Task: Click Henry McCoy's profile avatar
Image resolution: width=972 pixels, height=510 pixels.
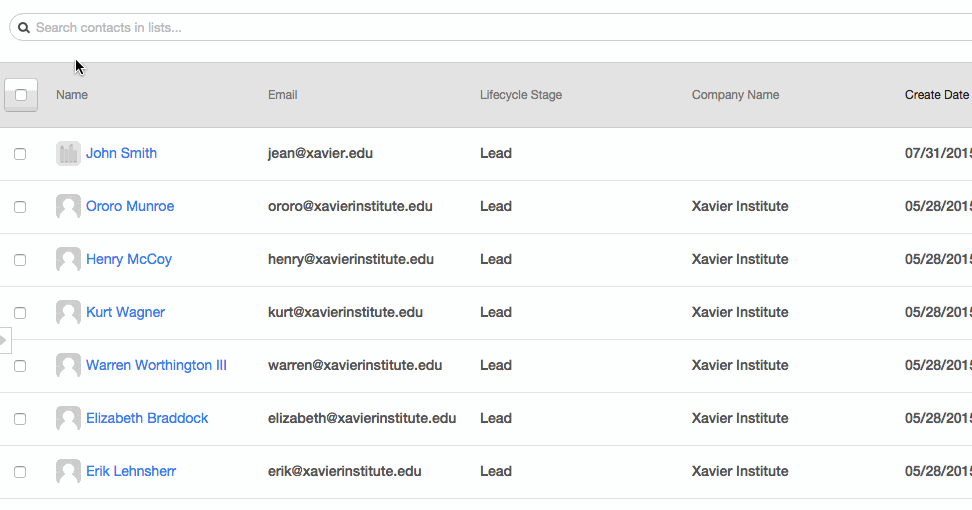Action: pyautogui.click(x=68, y=259)
